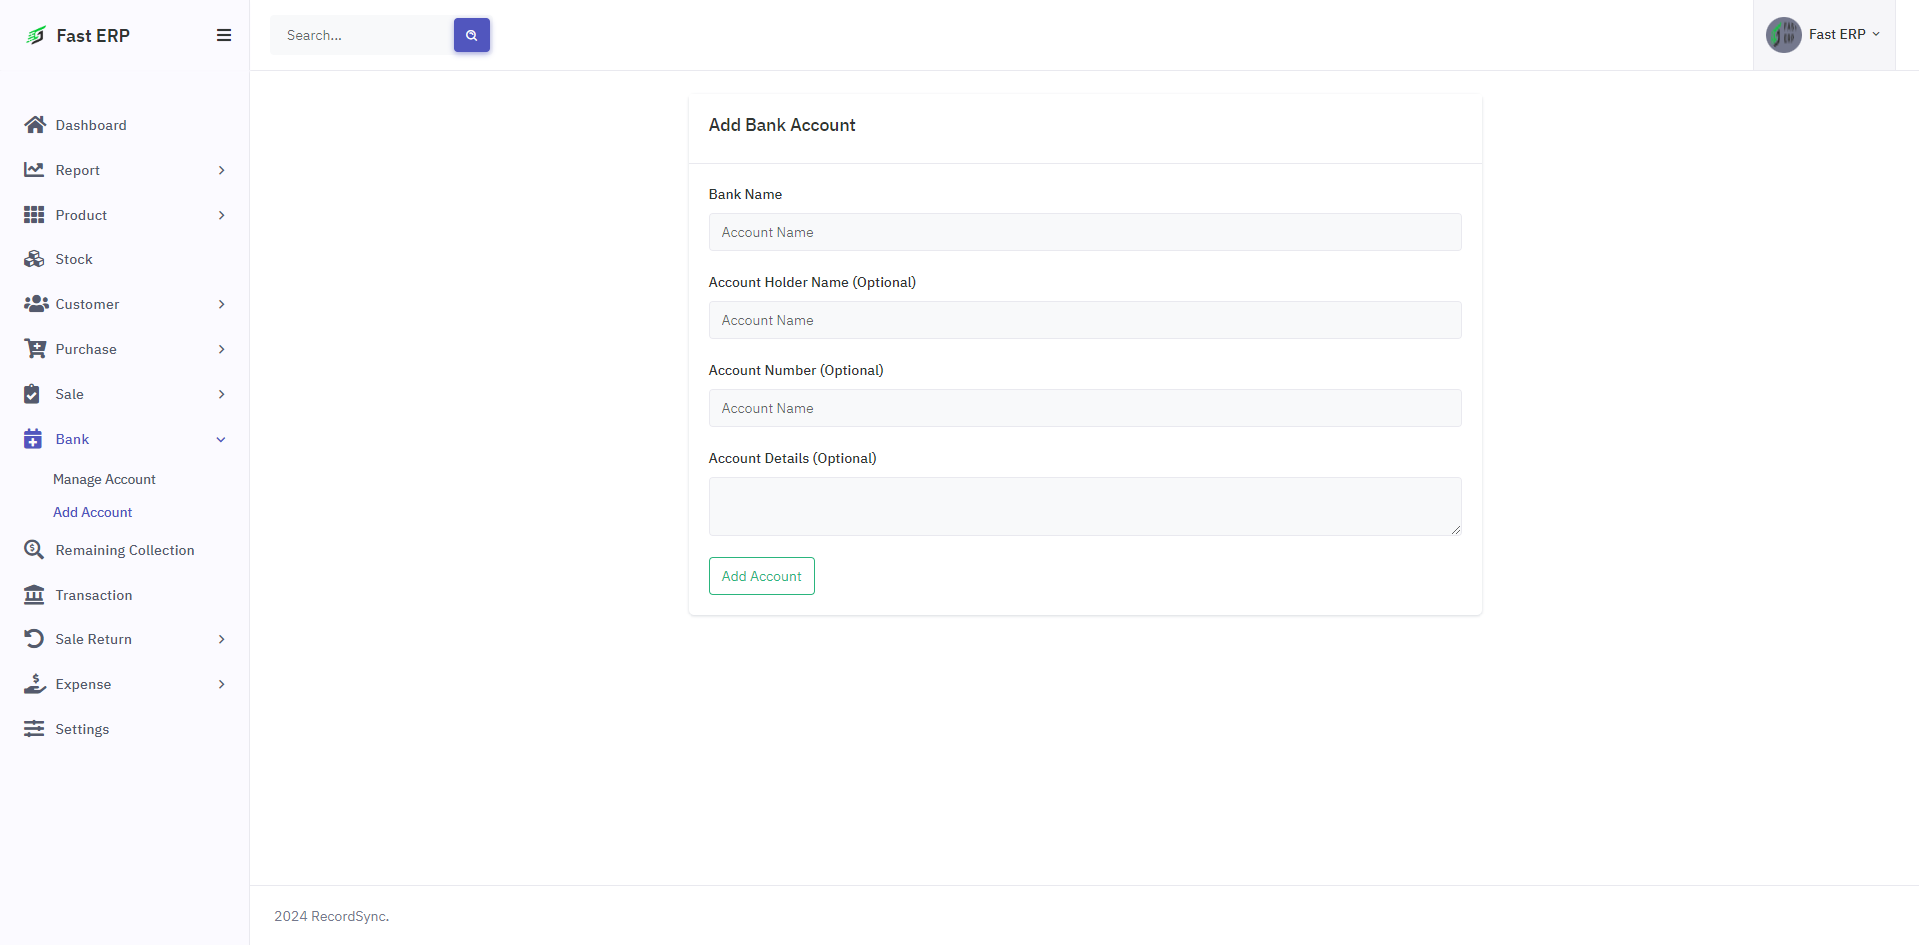Expand the Product submenu arrow
The width and height of the screenshot is (1919, 945).
click(221, 215)
